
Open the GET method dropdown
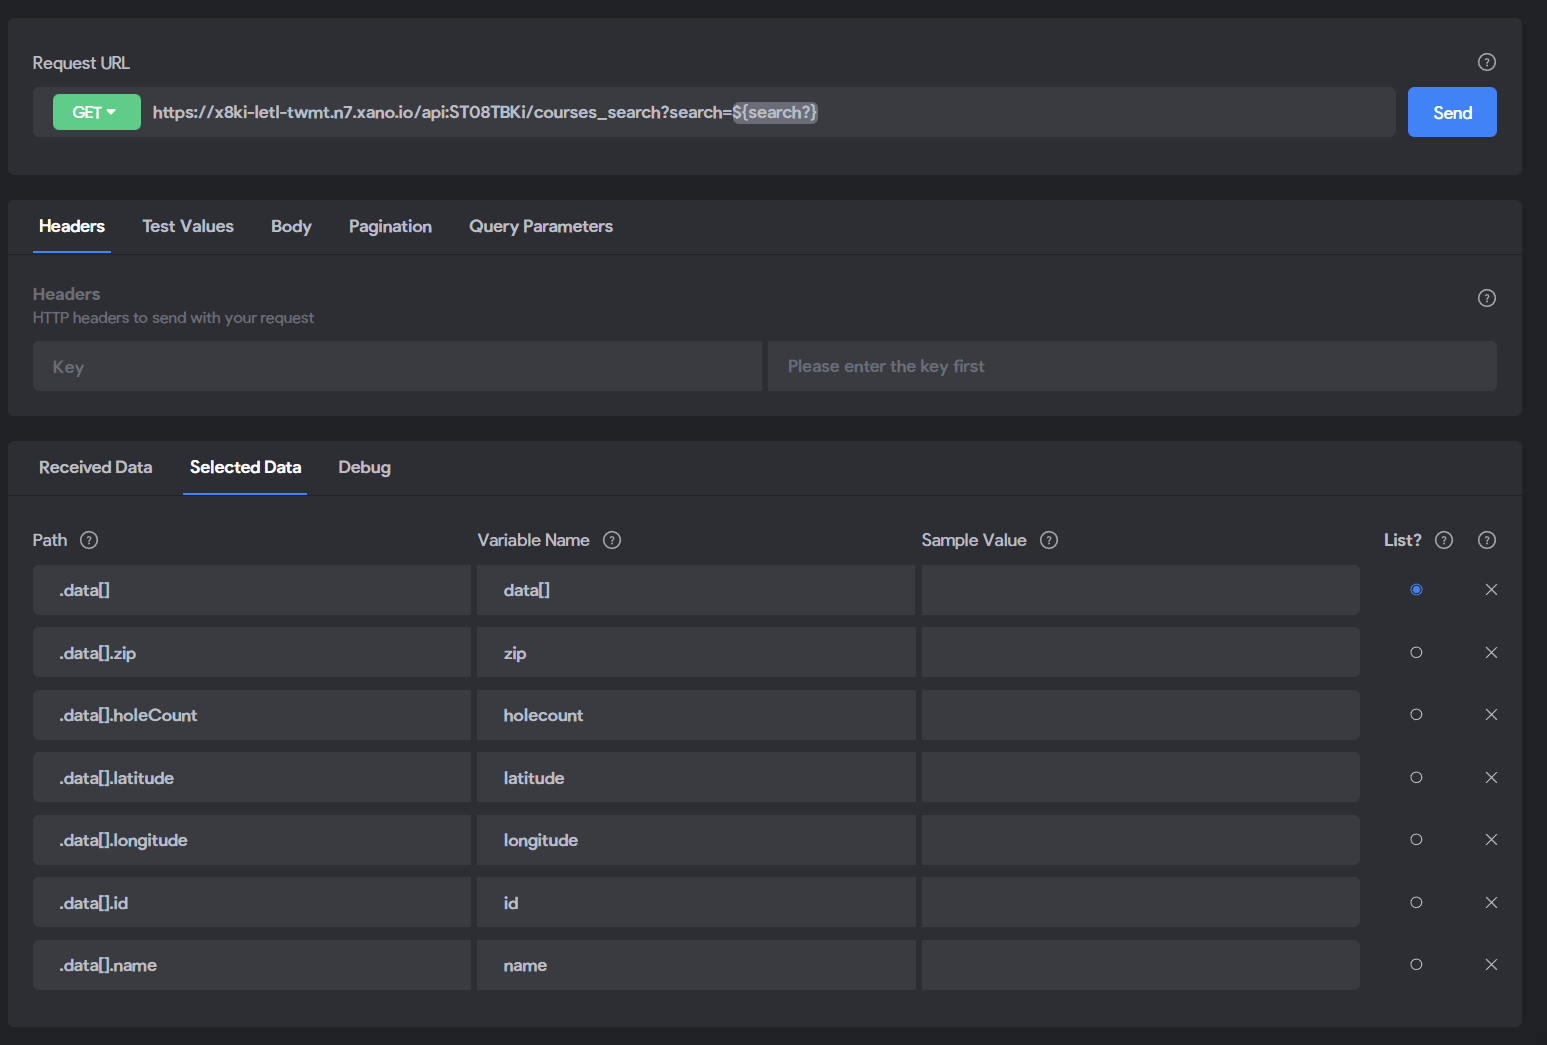click(x=96, y=112)
